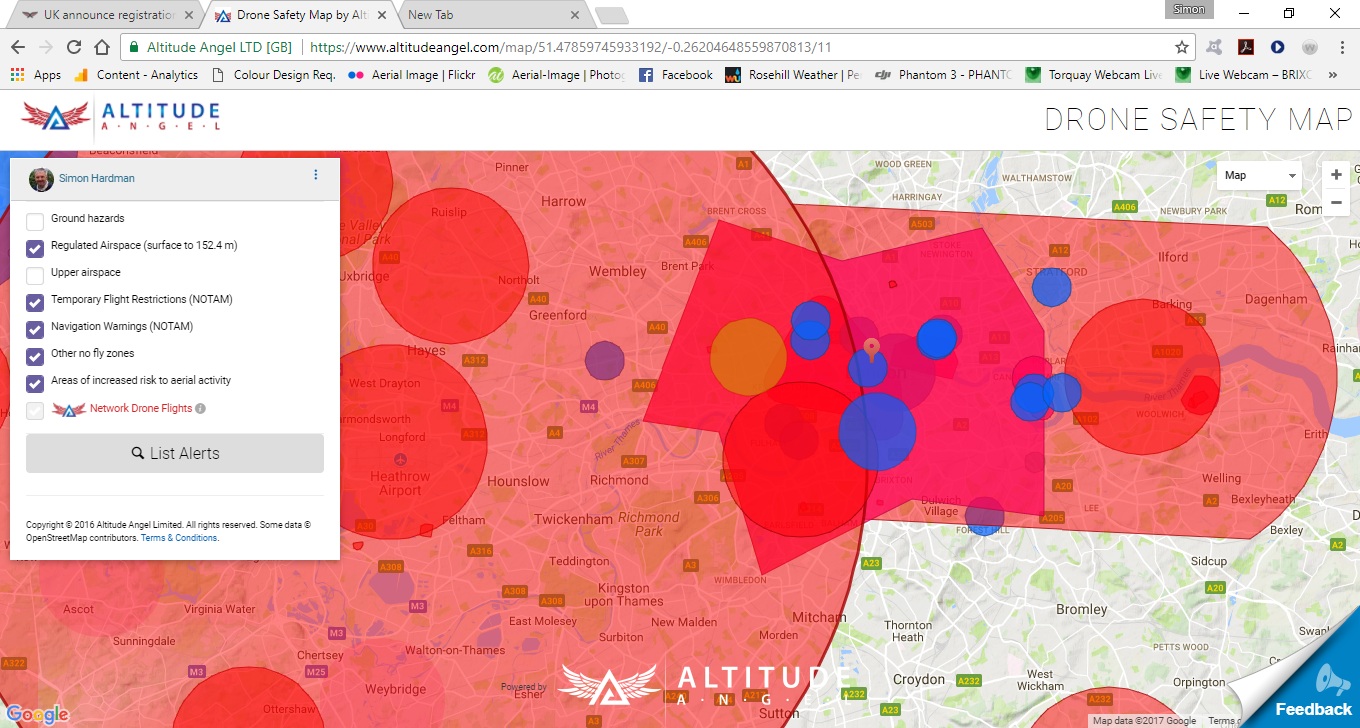Open the user panel three-dot options menu
Viewport: 1360px width, 728px height.
pyautogui.click(x=316, y=175)
